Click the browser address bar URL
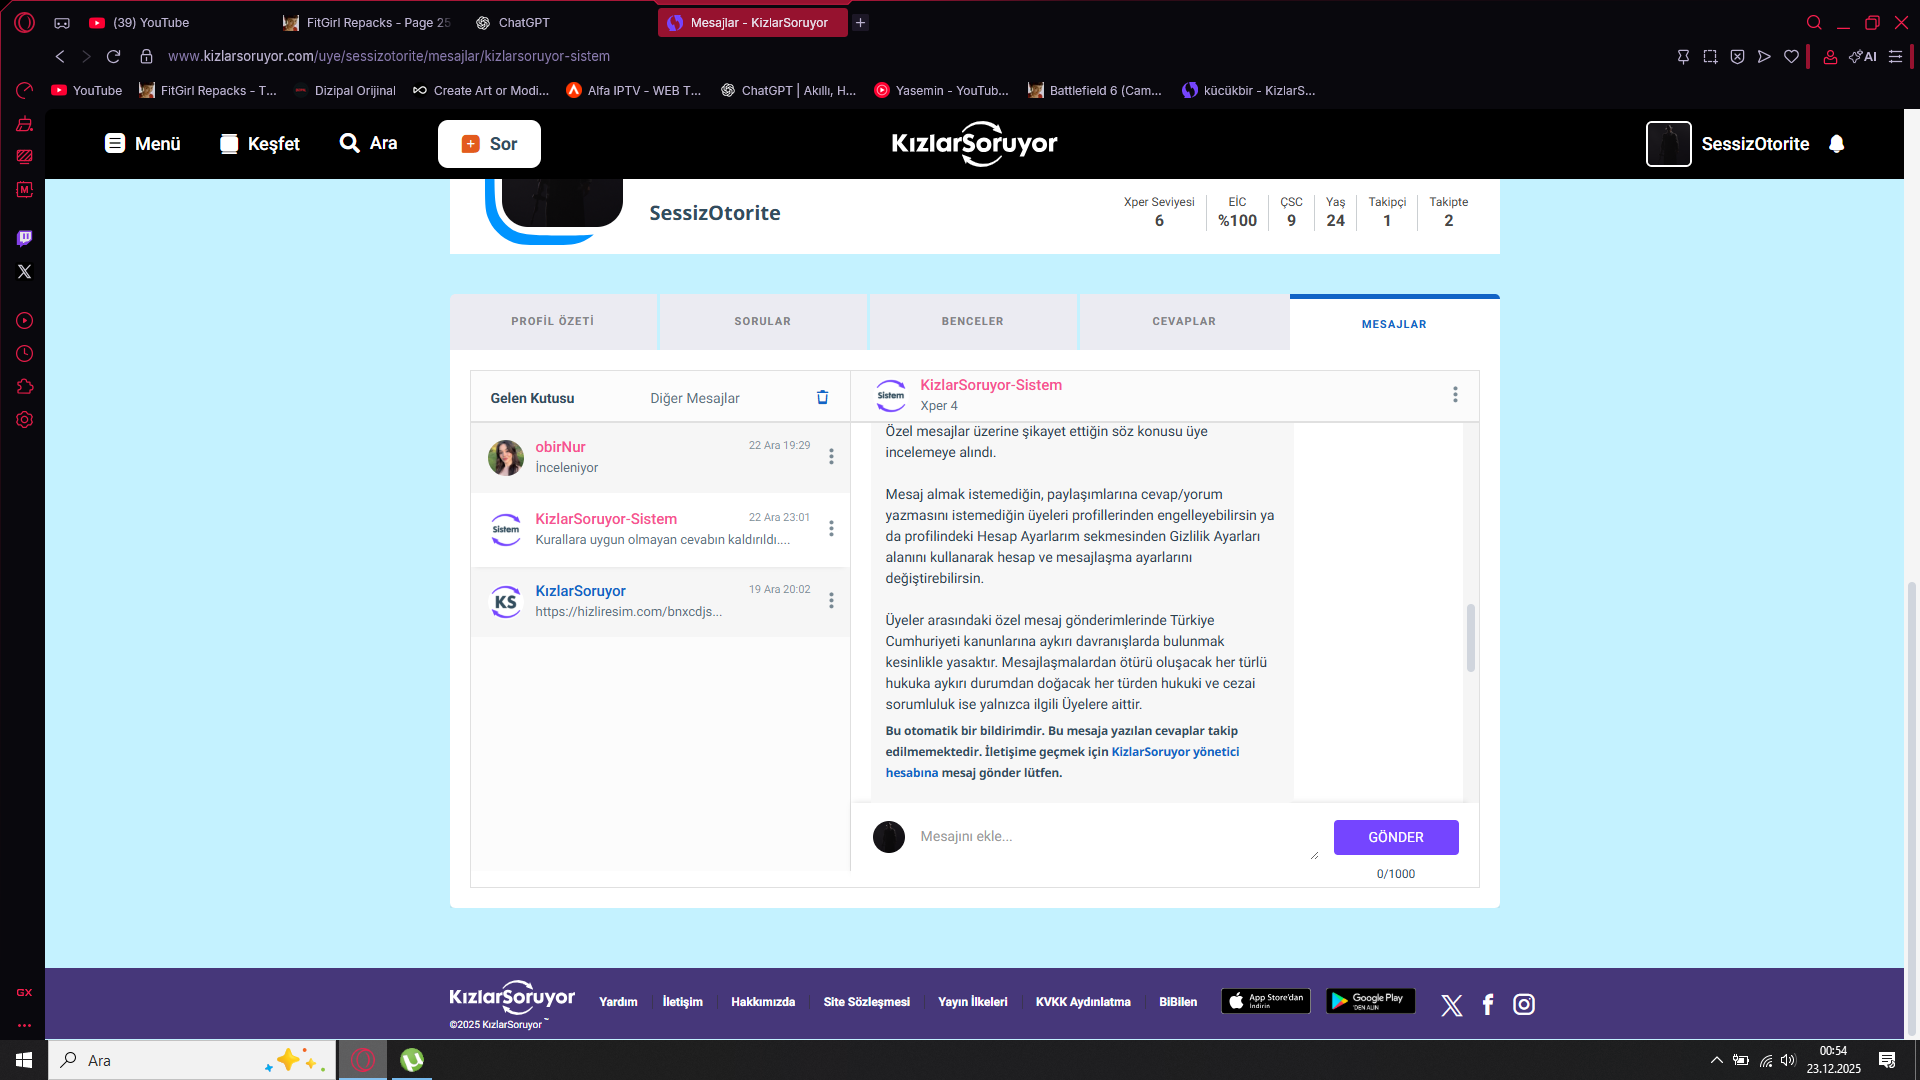The image size is (1920, 1080). [389, 56]
